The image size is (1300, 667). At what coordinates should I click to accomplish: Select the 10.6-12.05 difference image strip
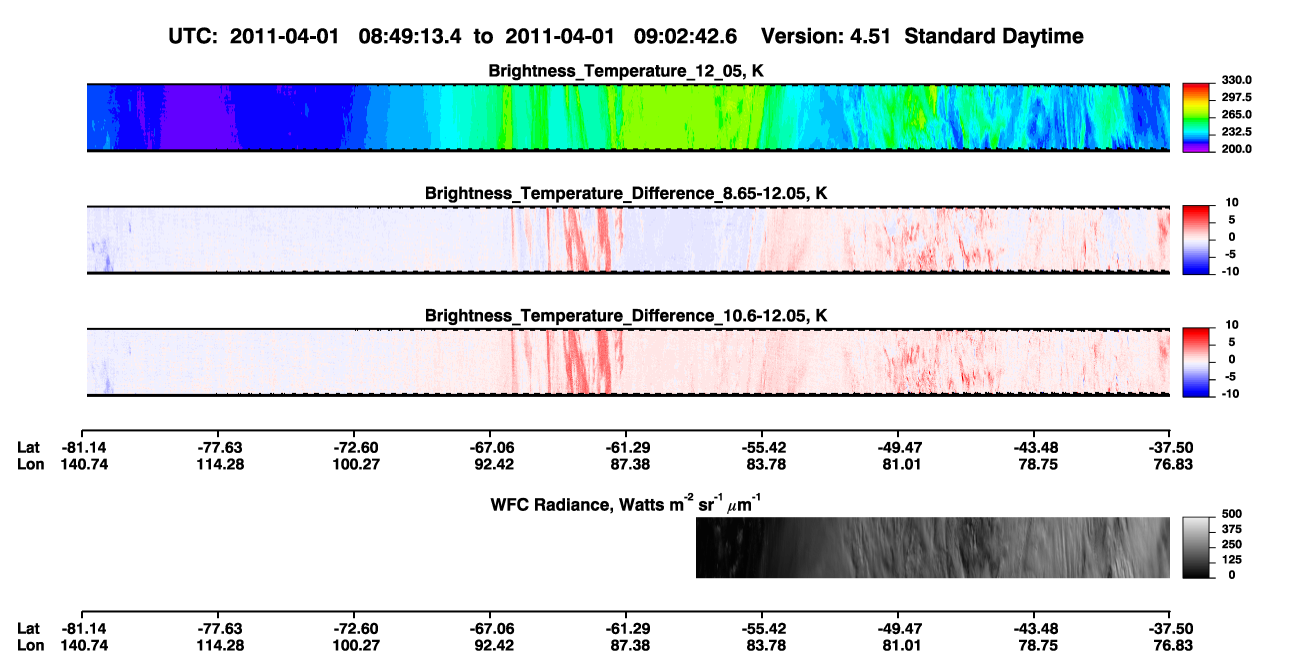(629, 362)
